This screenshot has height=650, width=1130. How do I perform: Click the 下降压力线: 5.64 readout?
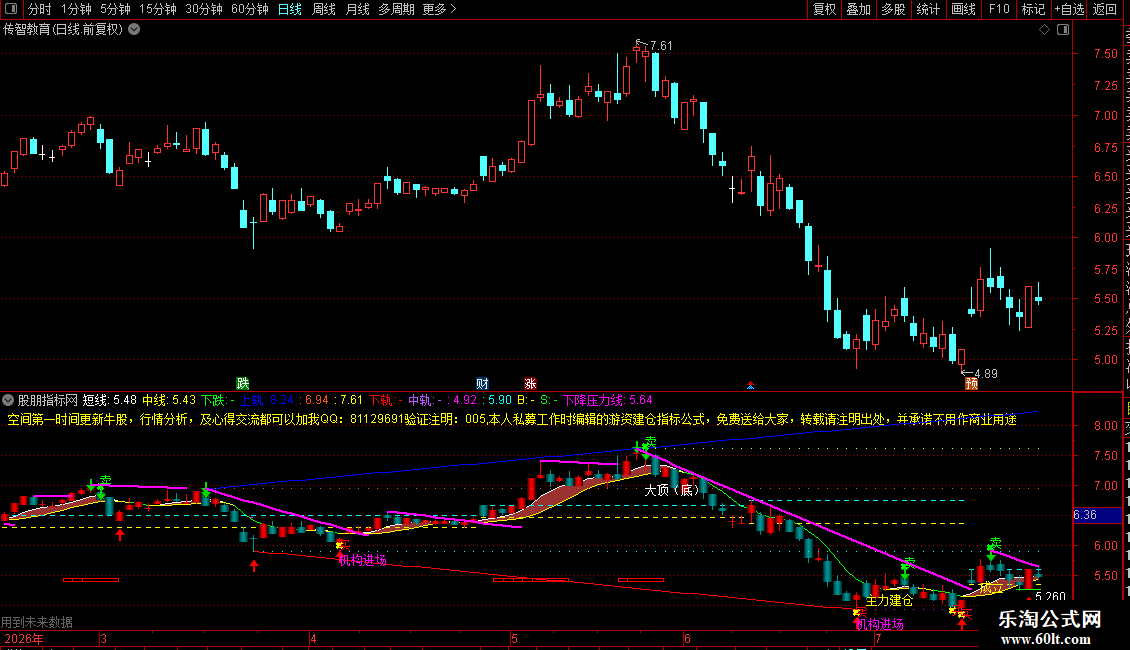point(608,400)
